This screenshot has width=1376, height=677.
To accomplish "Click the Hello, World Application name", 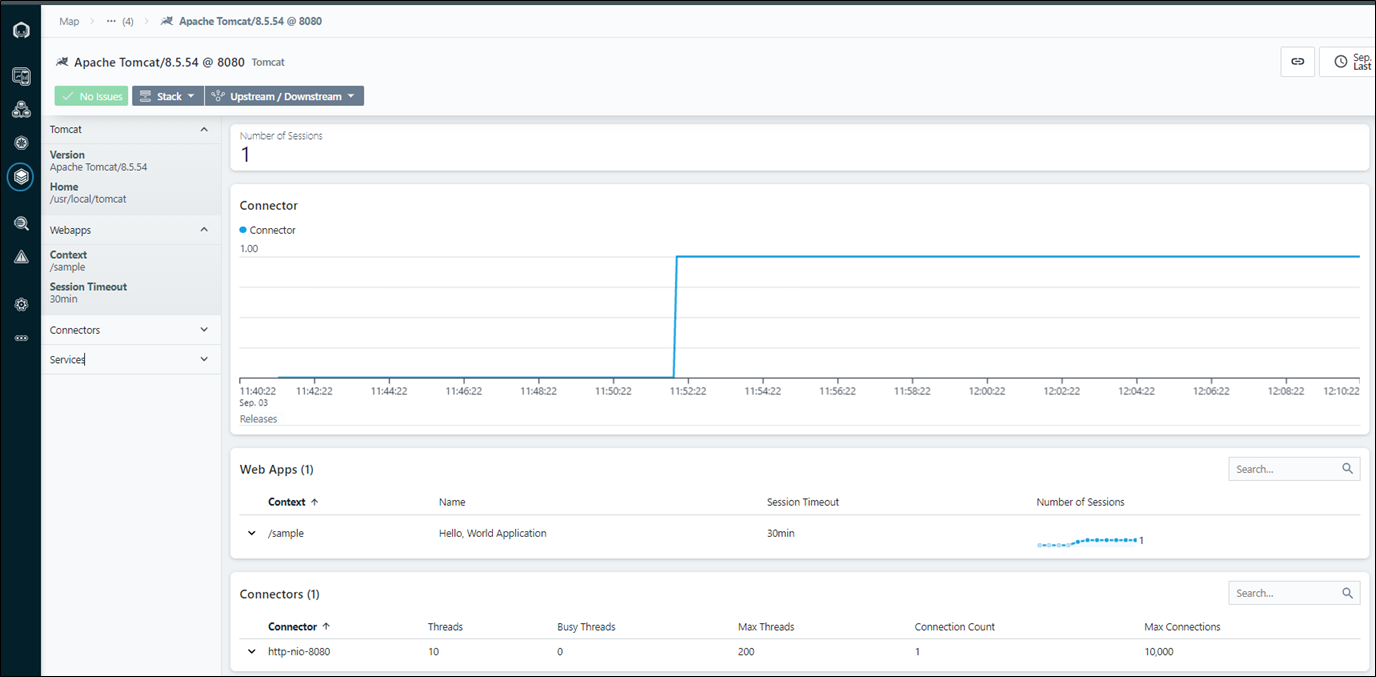I will pyautogui.click(x=493, y=533).
